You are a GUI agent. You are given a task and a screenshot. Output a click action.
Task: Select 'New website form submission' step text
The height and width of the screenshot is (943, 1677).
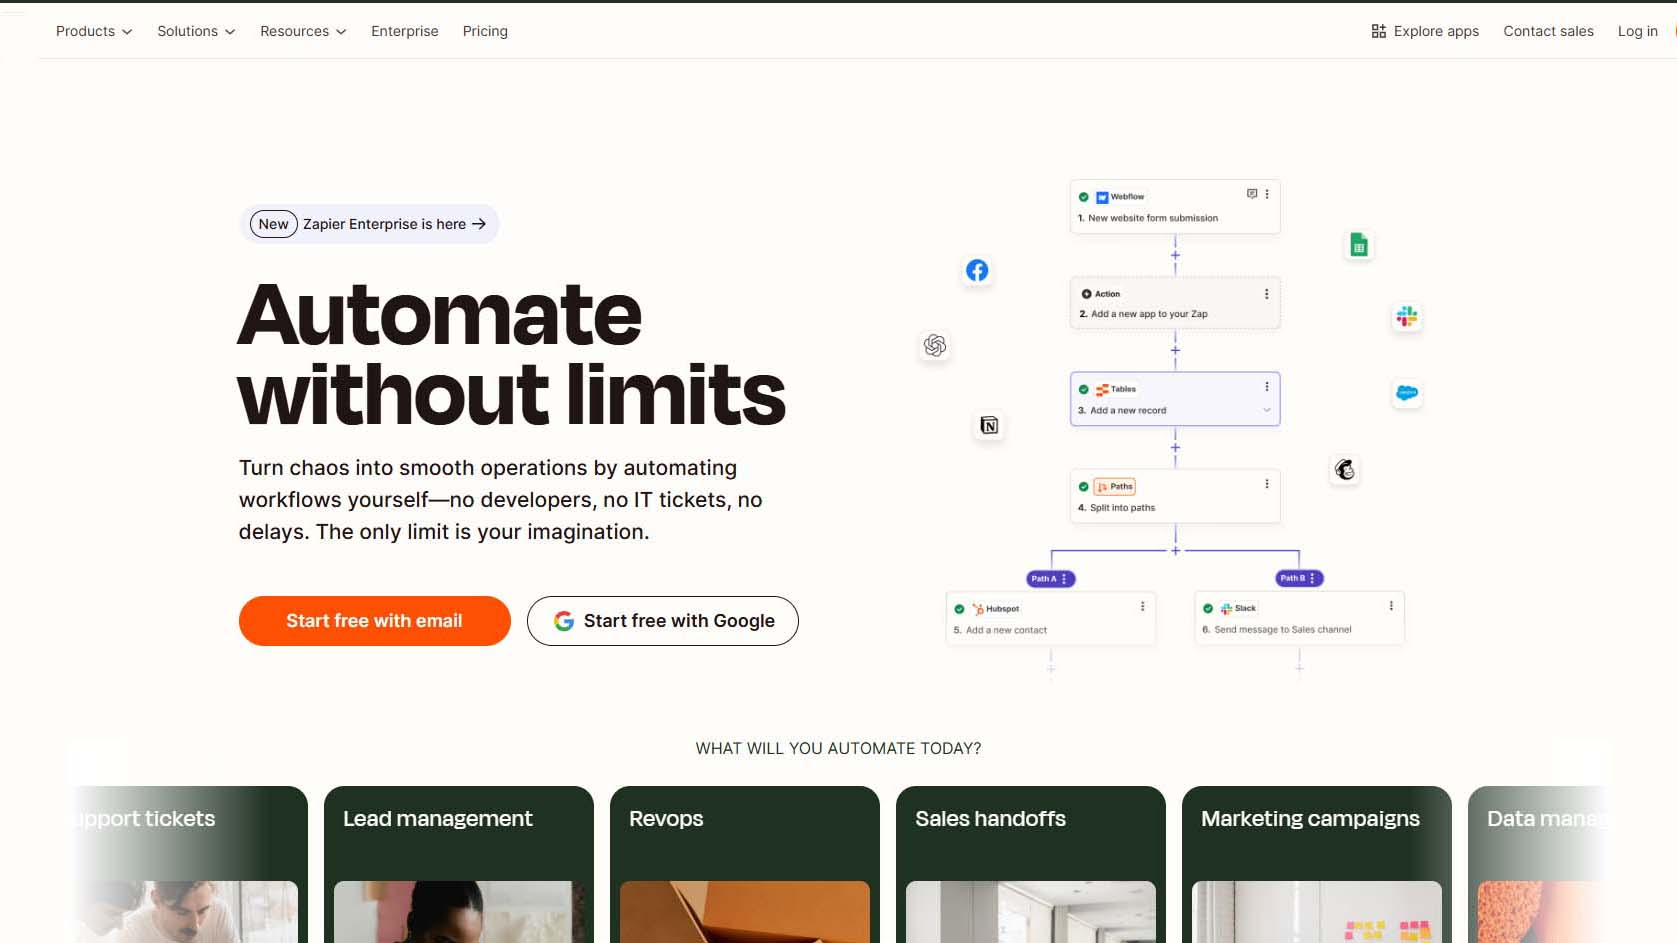click(x=1153, y=218)
